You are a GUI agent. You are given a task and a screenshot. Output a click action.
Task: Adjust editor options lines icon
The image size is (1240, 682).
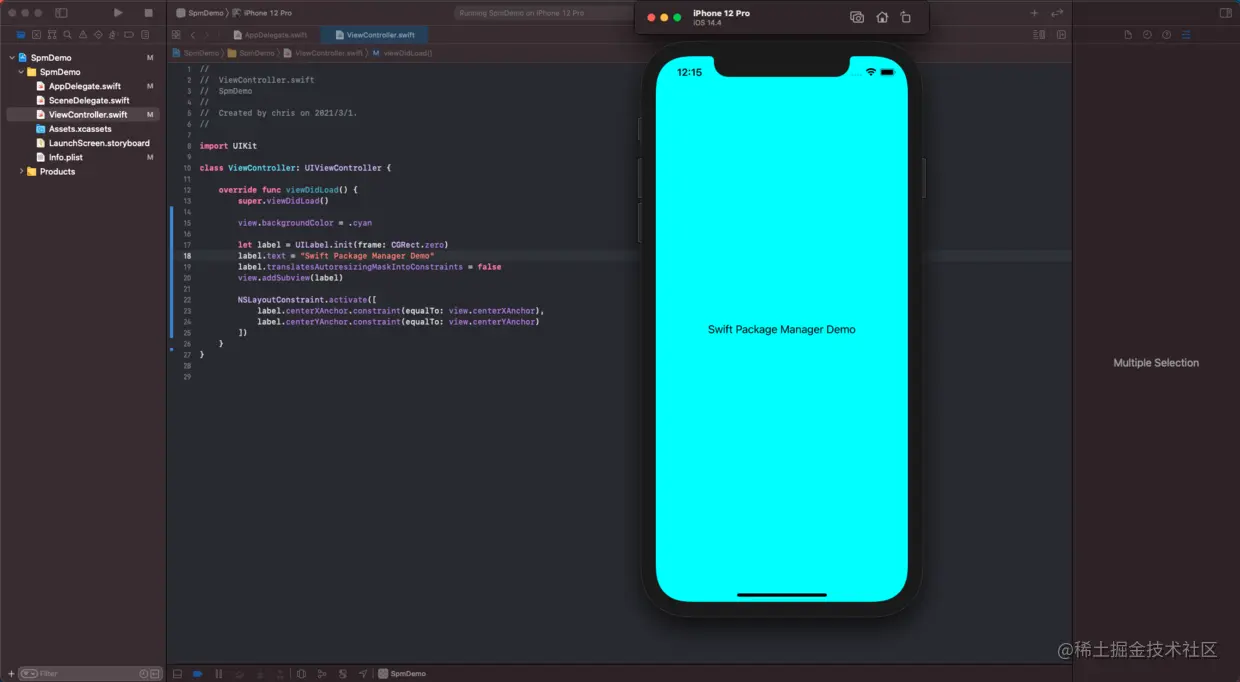point(1041,34)
